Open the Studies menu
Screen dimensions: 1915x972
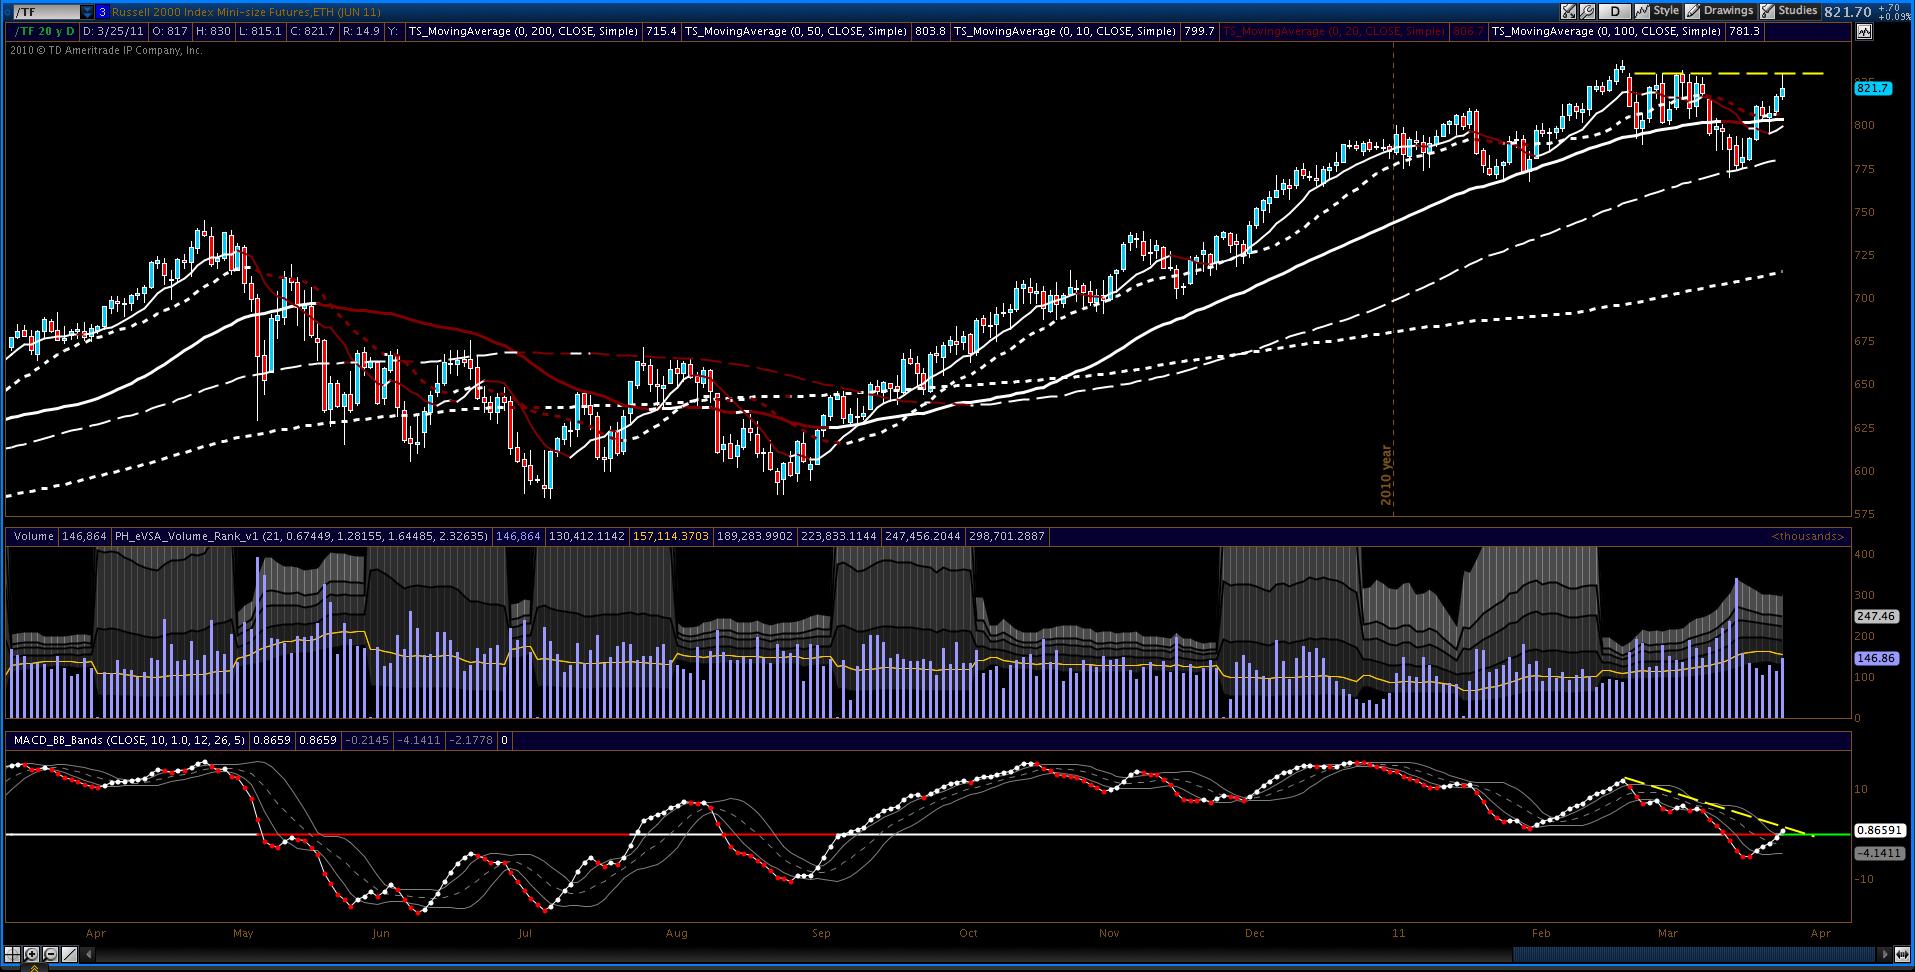pyautogui.click(x=1798, y=11)
